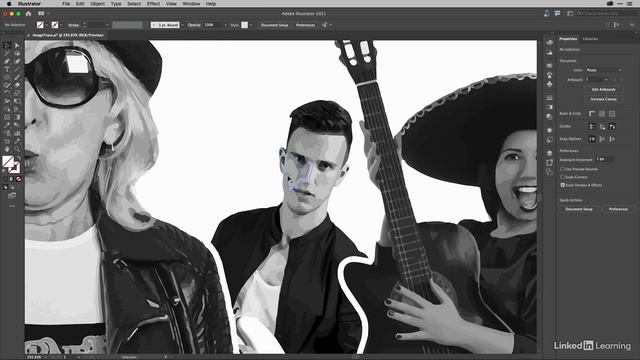This screenshot has height=360, width=640.
Task: Select the Eyedropper tool
Action: click(7, 125)
